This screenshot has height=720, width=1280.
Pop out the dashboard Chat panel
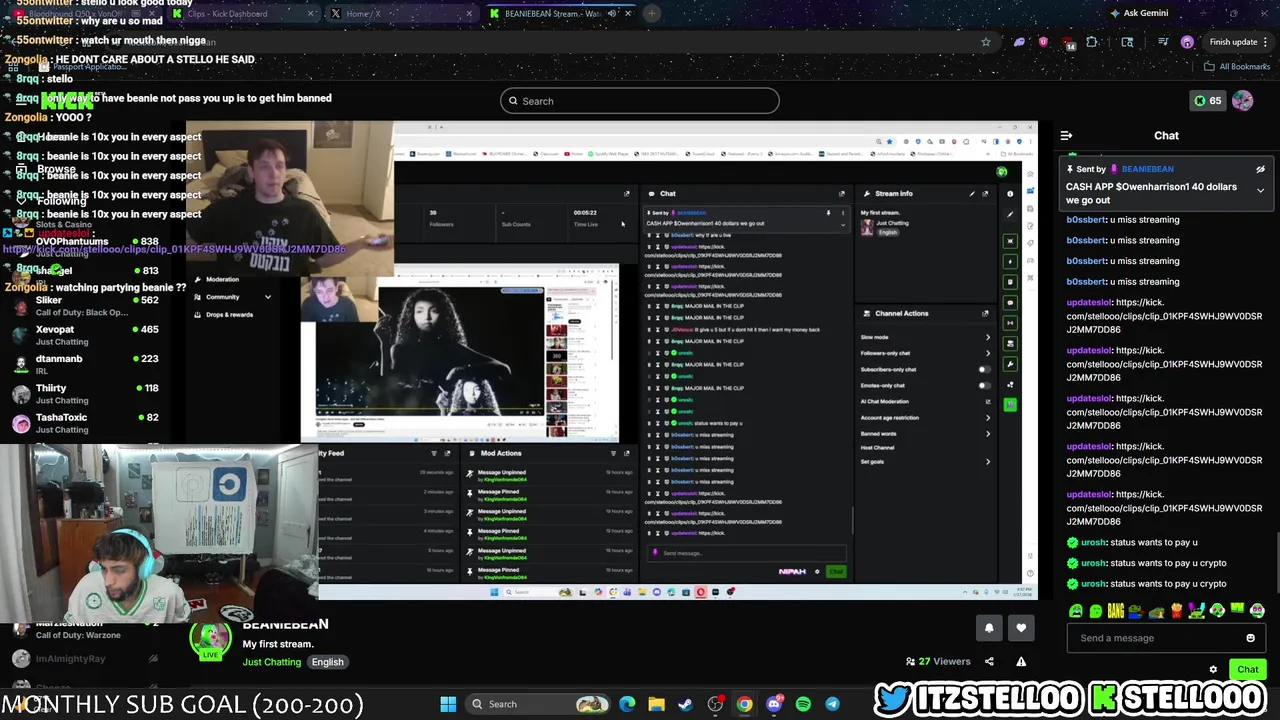pyautogui.click(x=841, y=194)
